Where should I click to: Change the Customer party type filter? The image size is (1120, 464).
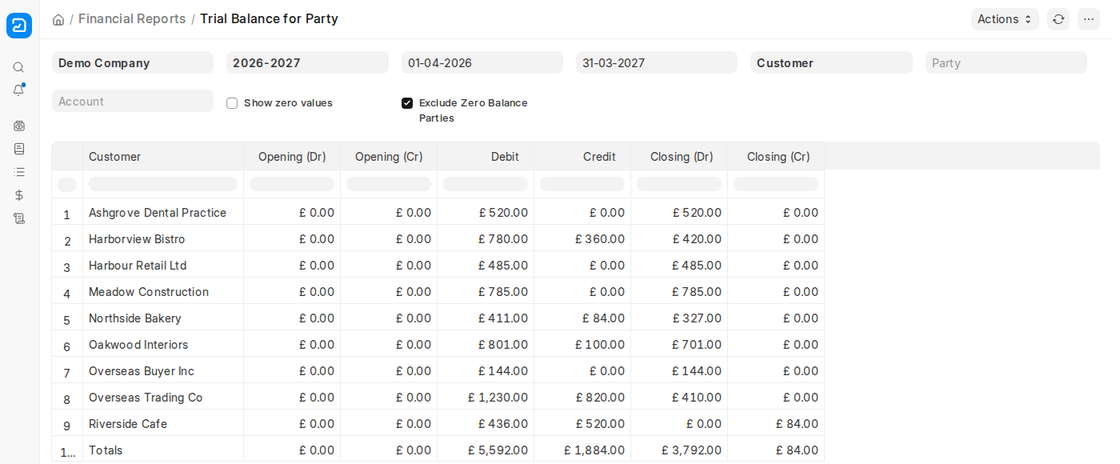pos(831,63)
